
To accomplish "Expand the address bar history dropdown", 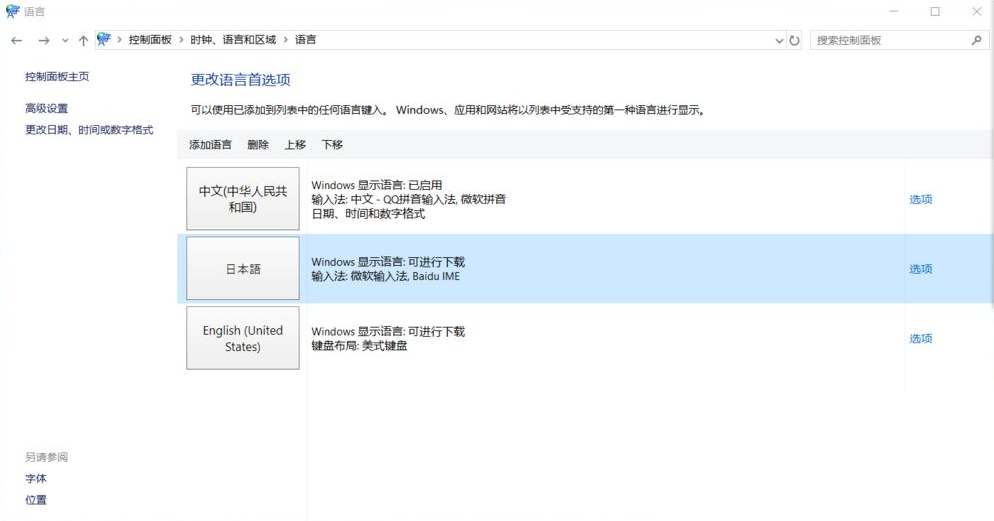I will coord(779,41).
